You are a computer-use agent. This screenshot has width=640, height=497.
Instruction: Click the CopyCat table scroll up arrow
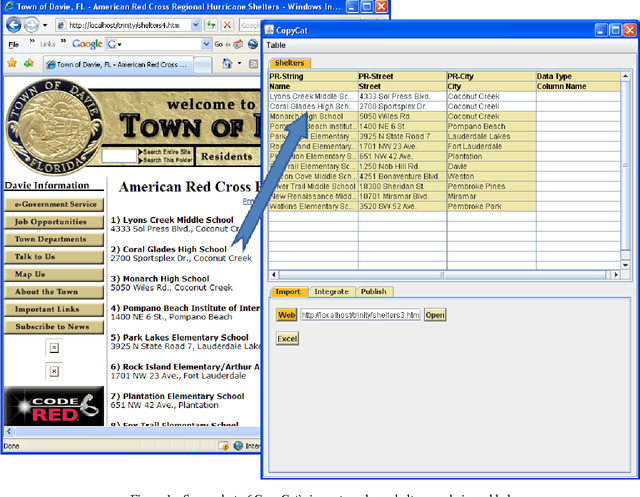625,76
